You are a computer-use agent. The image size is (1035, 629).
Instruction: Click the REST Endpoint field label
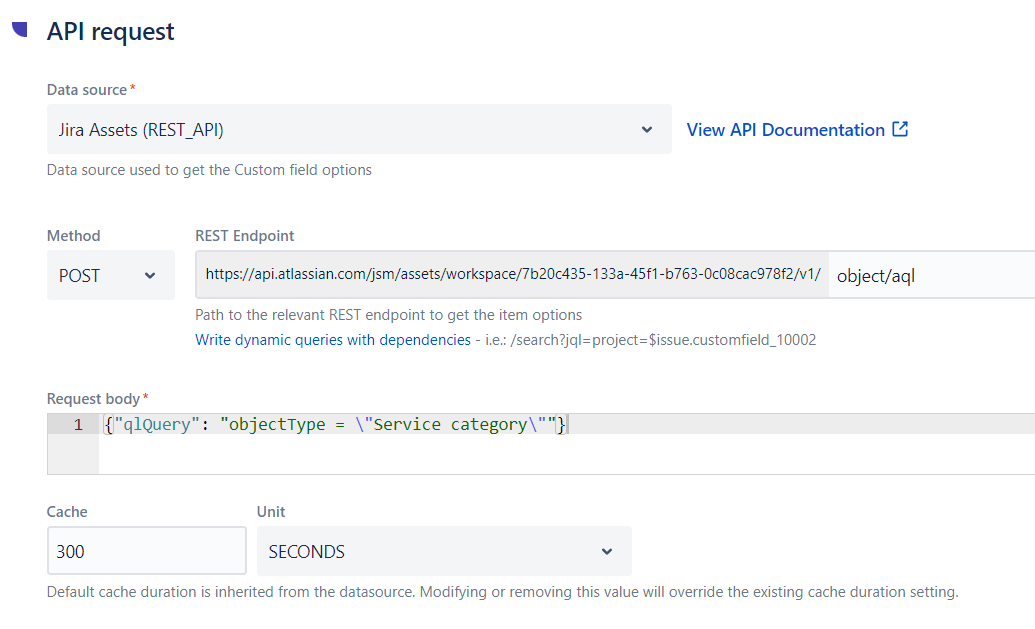point(244,236)
